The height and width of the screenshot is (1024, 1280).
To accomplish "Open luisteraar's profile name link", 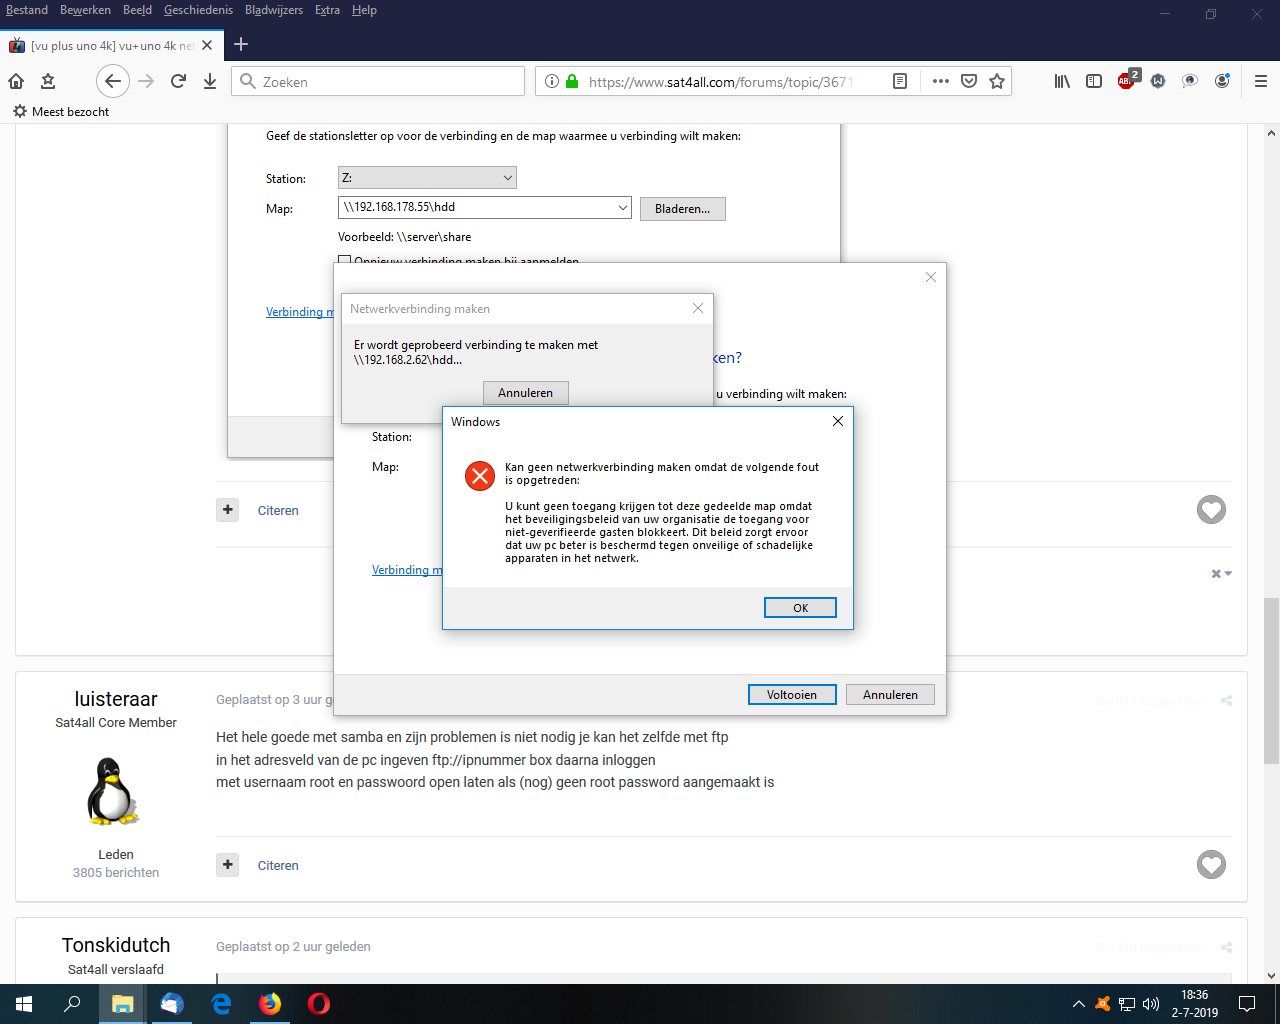I will pyautogui.click(x=116, y=699).
